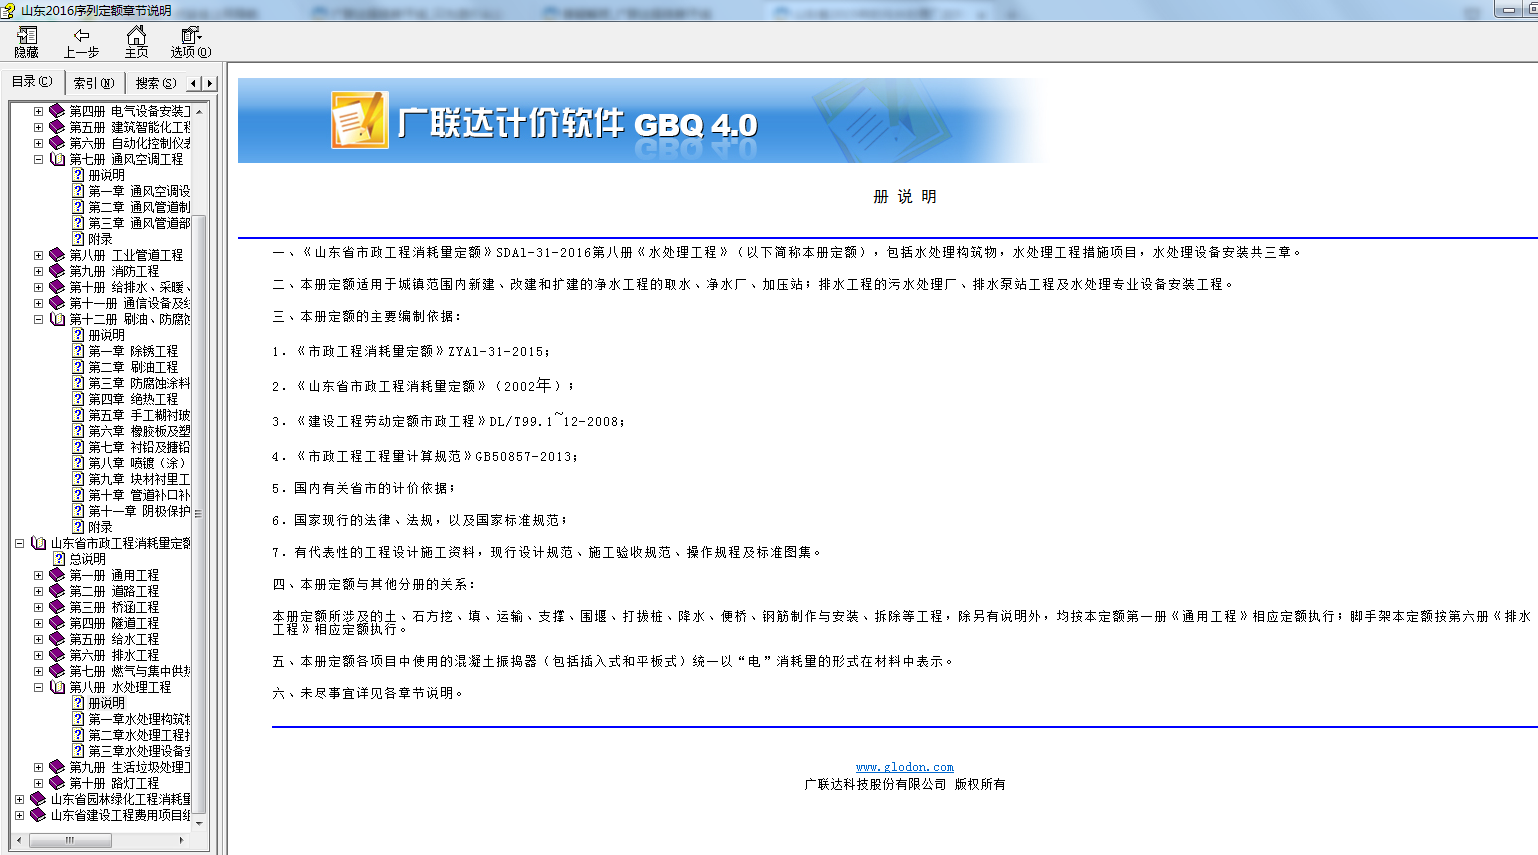The image size is (1538, 855).
Task: Click the page icon beside 第一章 除锈工程
Action: [x=78, y=351]
